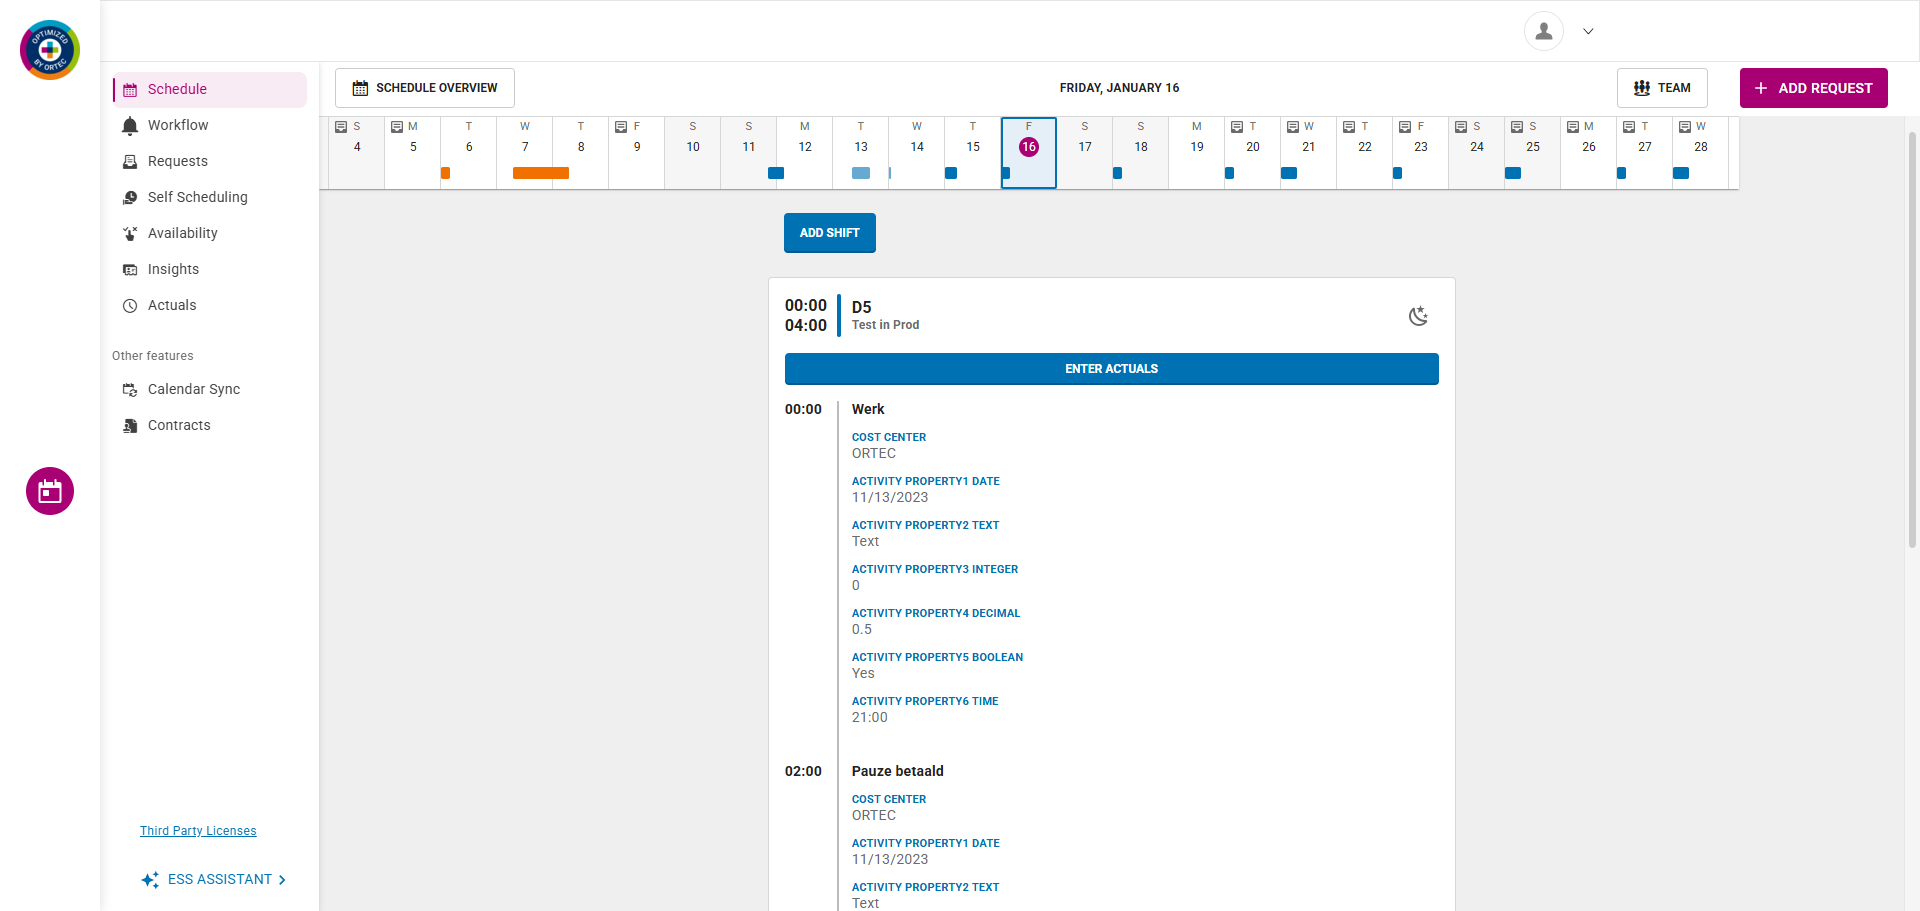Click the note icon on Saturday 24

1461,127
